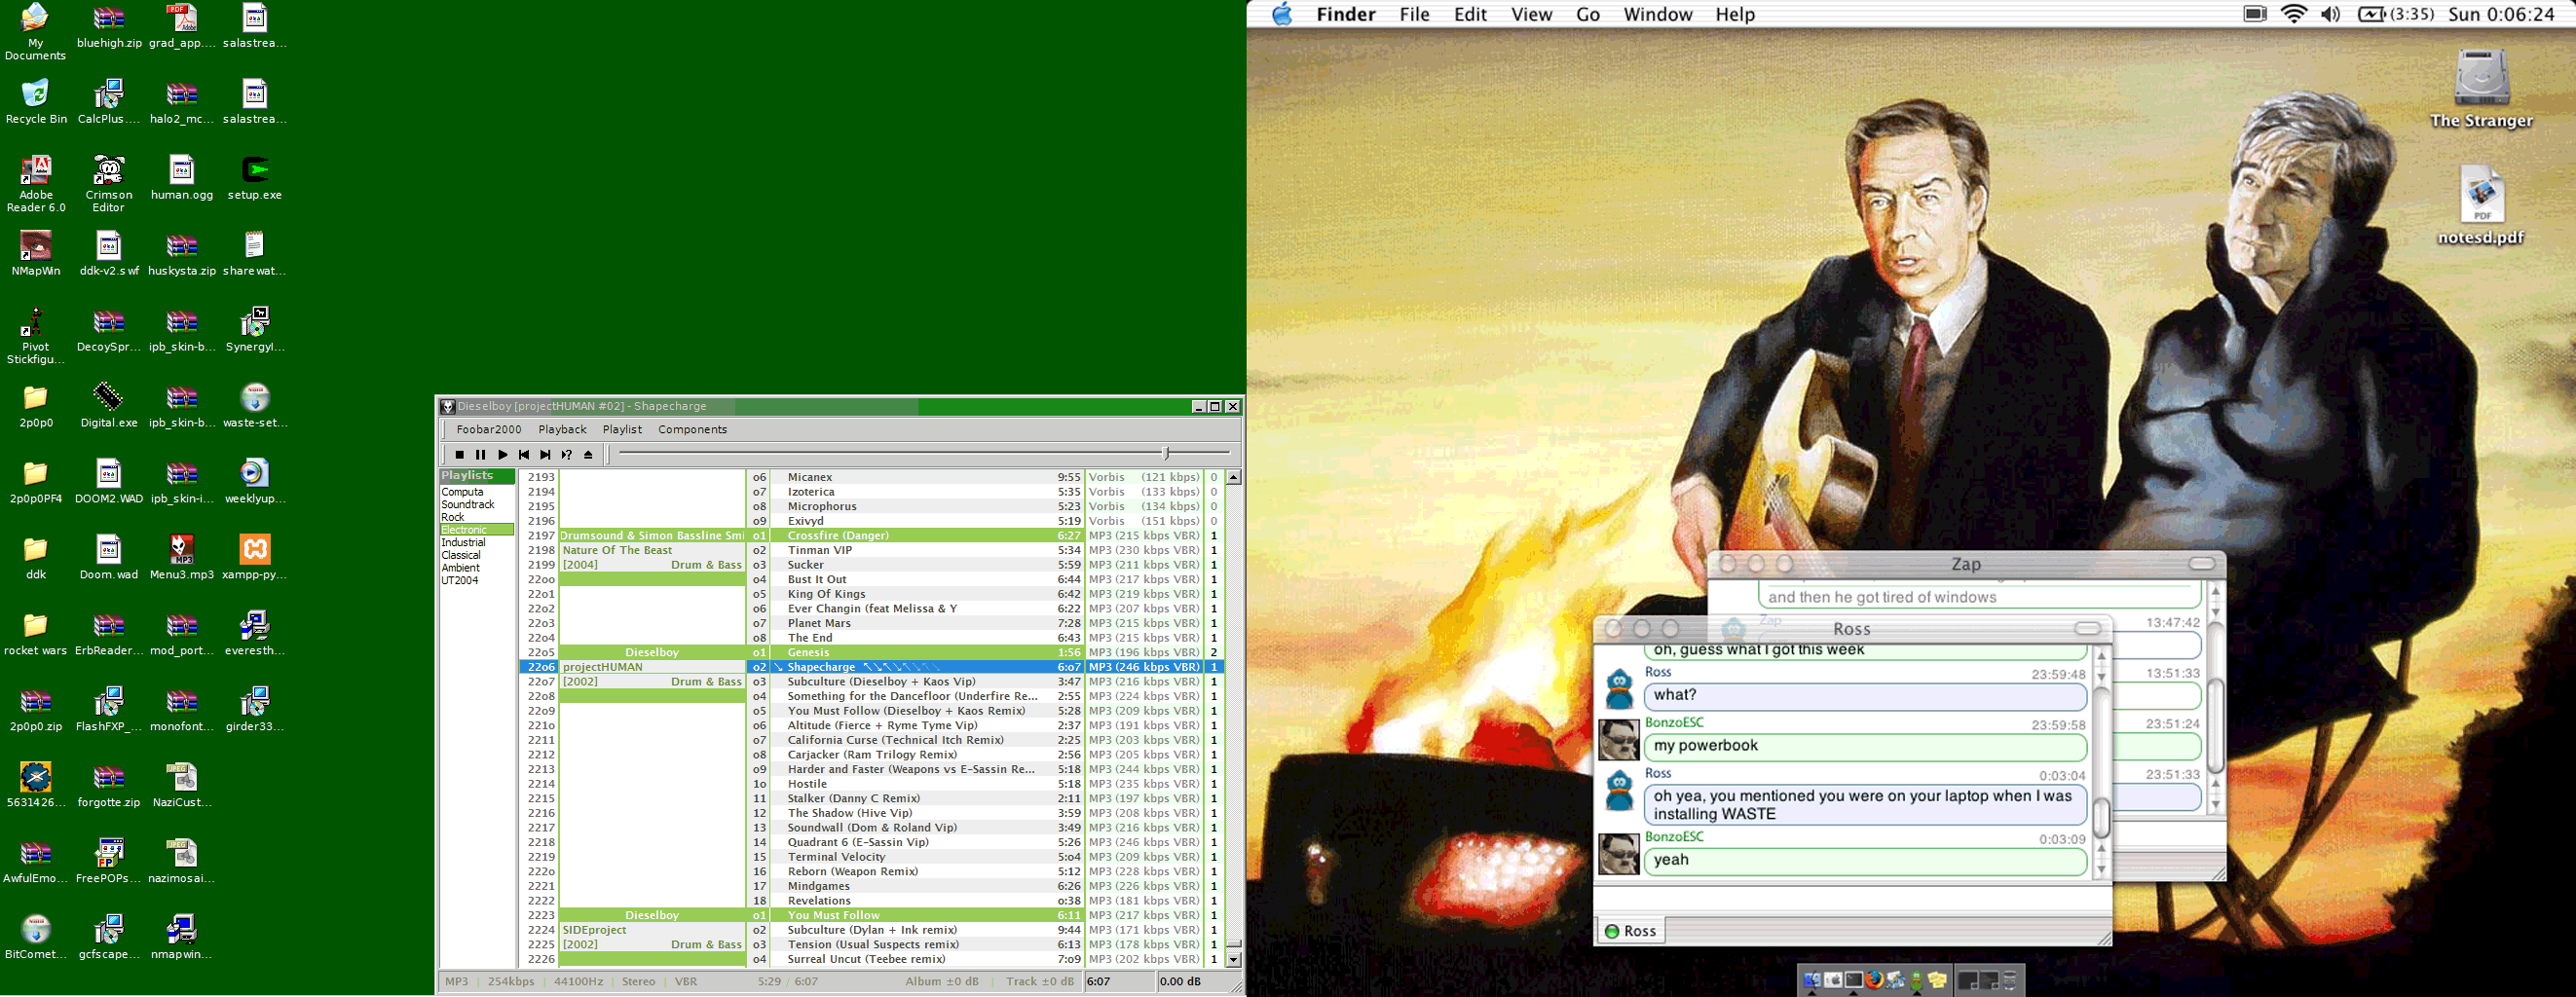The width and height of the screenshot is (2576, 997).
Task: Click the Pivot Stickfigure shortcut icon
Action: (35, 336)
